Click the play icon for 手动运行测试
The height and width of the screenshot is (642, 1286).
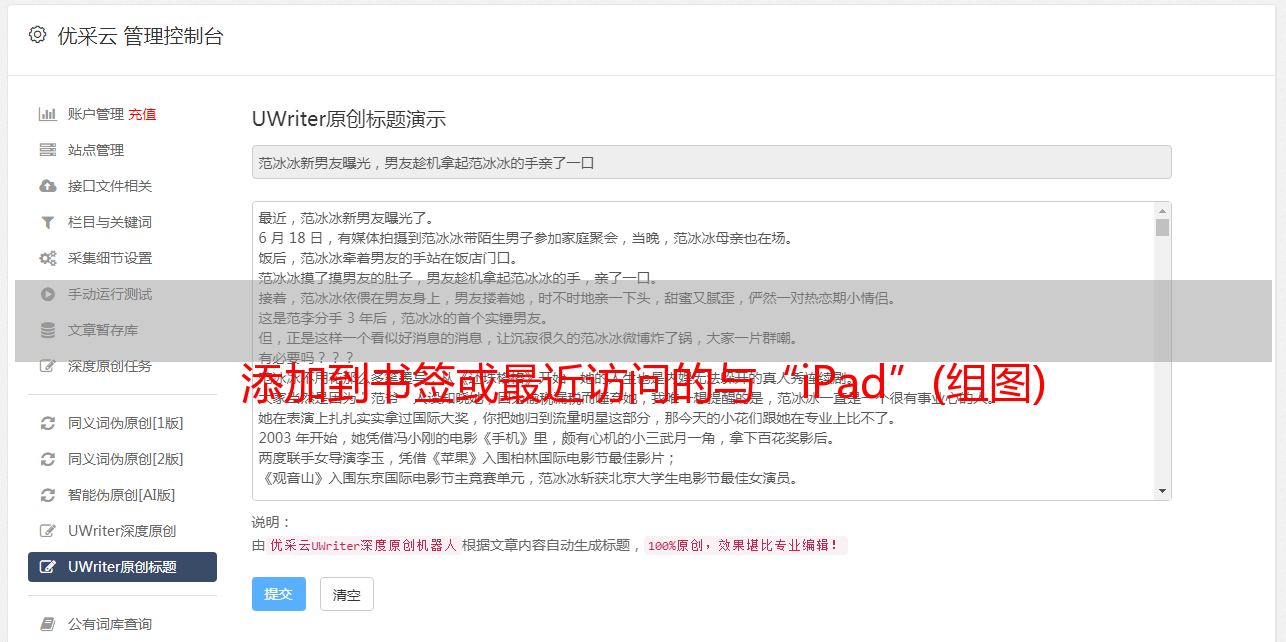coord(47,294)
